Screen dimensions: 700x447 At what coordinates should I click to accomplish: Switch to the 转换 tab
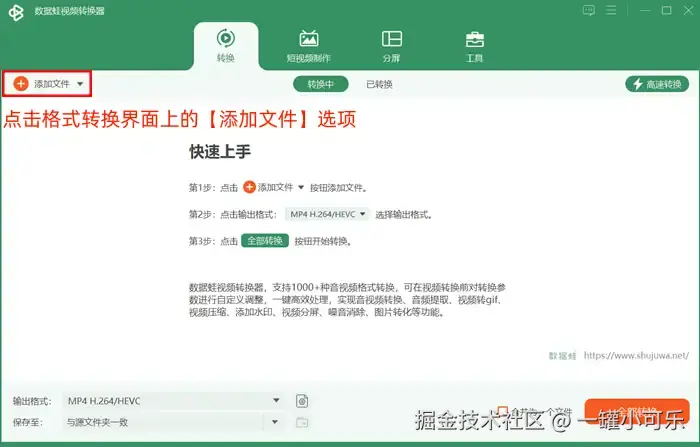pyautogui.click(x=226, y=46)
